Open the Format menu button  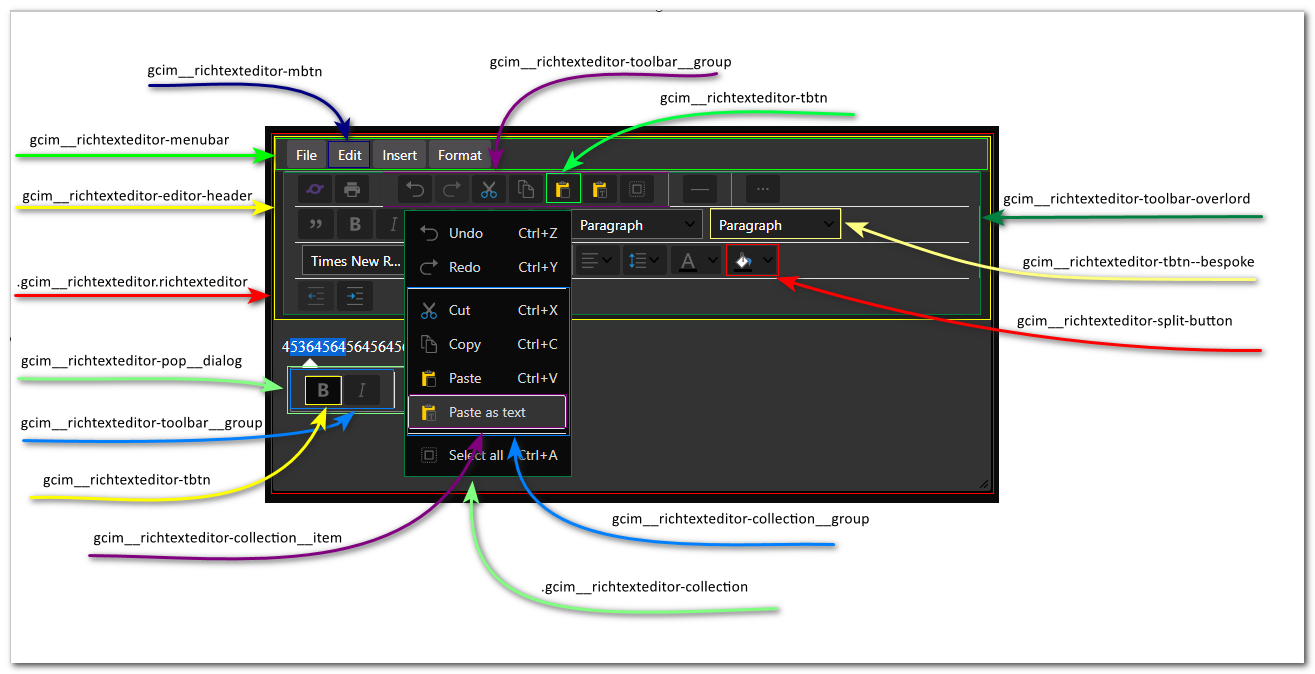click(459, 155)
